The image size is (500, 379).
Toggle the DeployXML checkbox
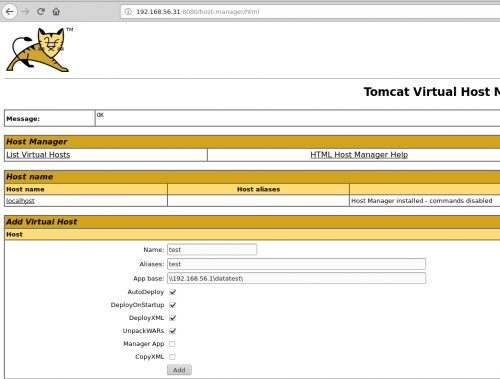(x=172, y=318)
